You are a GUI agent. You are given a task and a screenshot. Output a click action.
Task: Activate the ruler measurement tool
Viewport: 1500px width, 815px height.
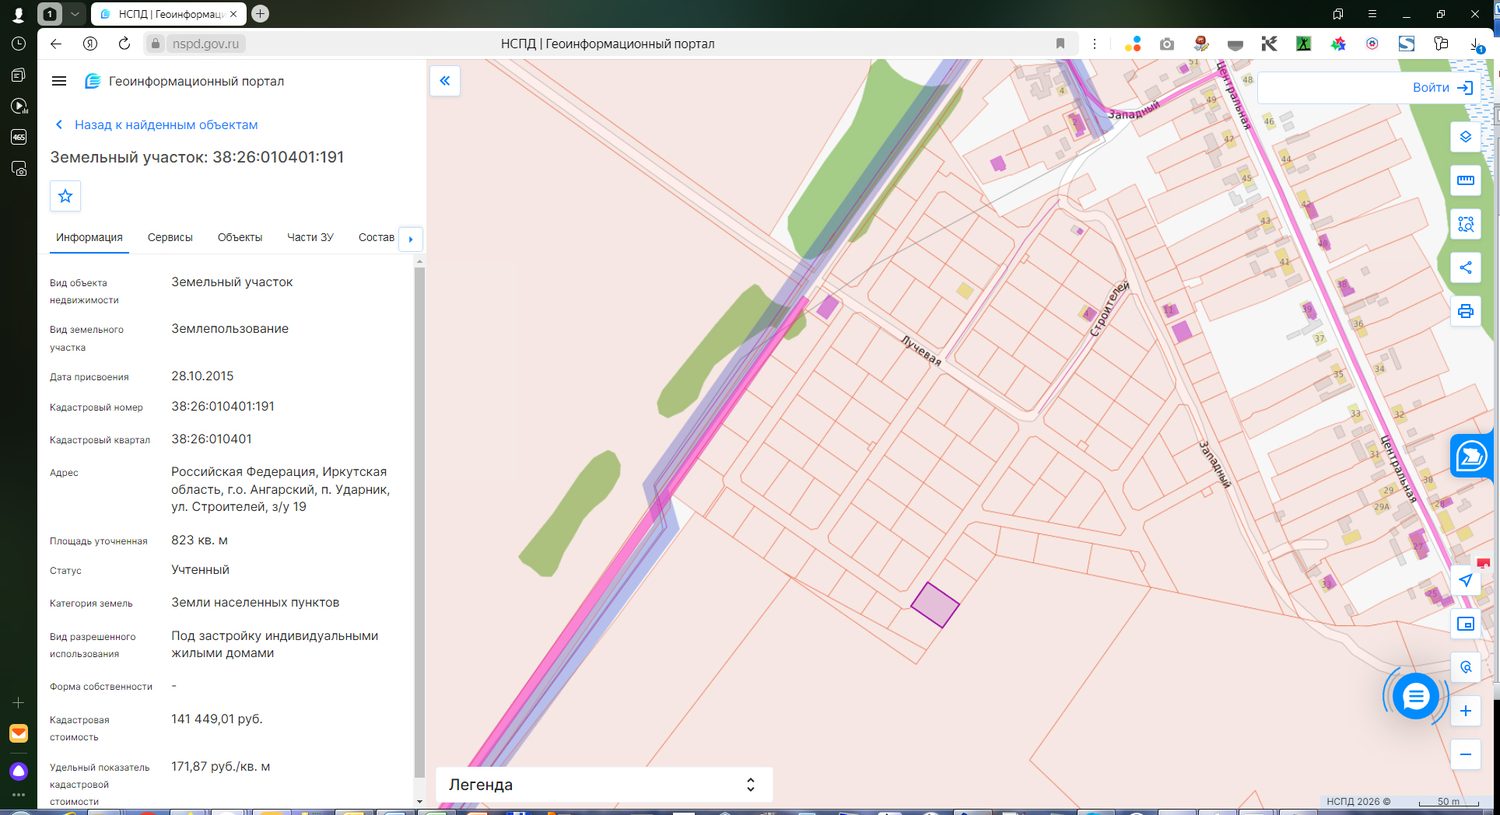(x=1465, y=181)
